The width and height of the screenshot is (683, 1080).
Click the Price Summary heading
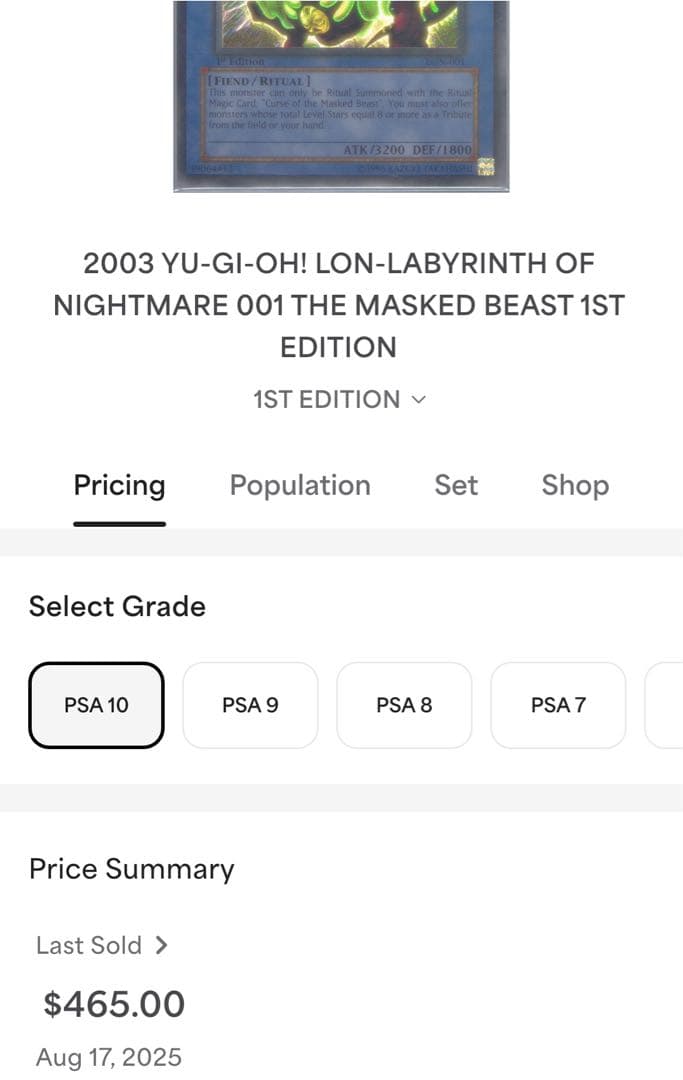click(131, 869)
